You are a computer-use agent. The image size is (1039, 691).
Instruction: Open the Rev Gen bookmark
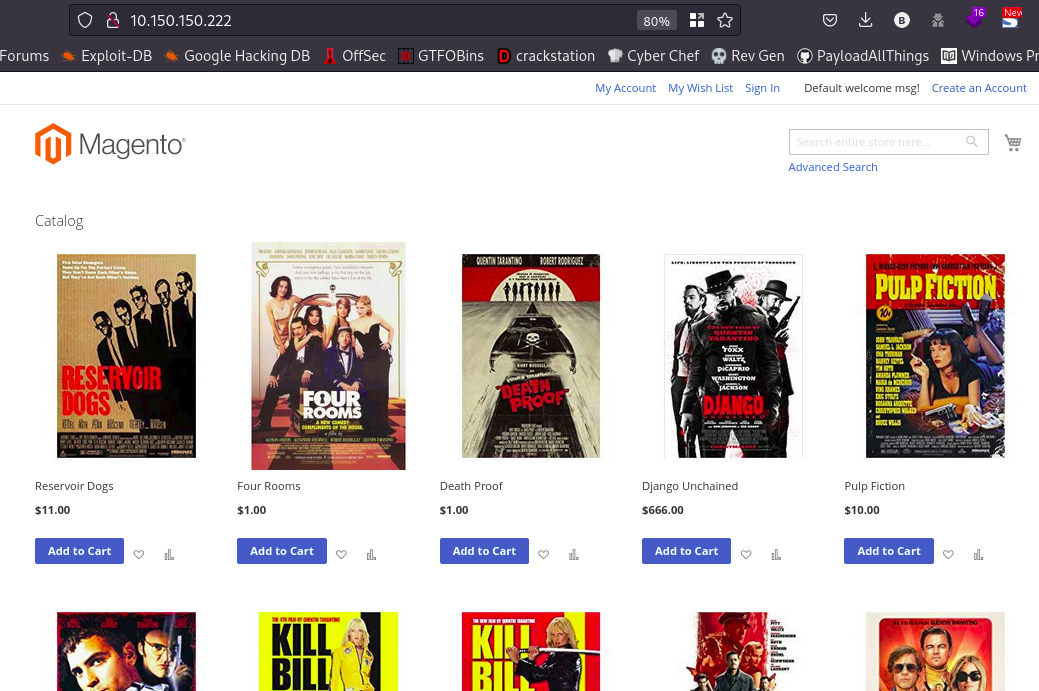748,56
